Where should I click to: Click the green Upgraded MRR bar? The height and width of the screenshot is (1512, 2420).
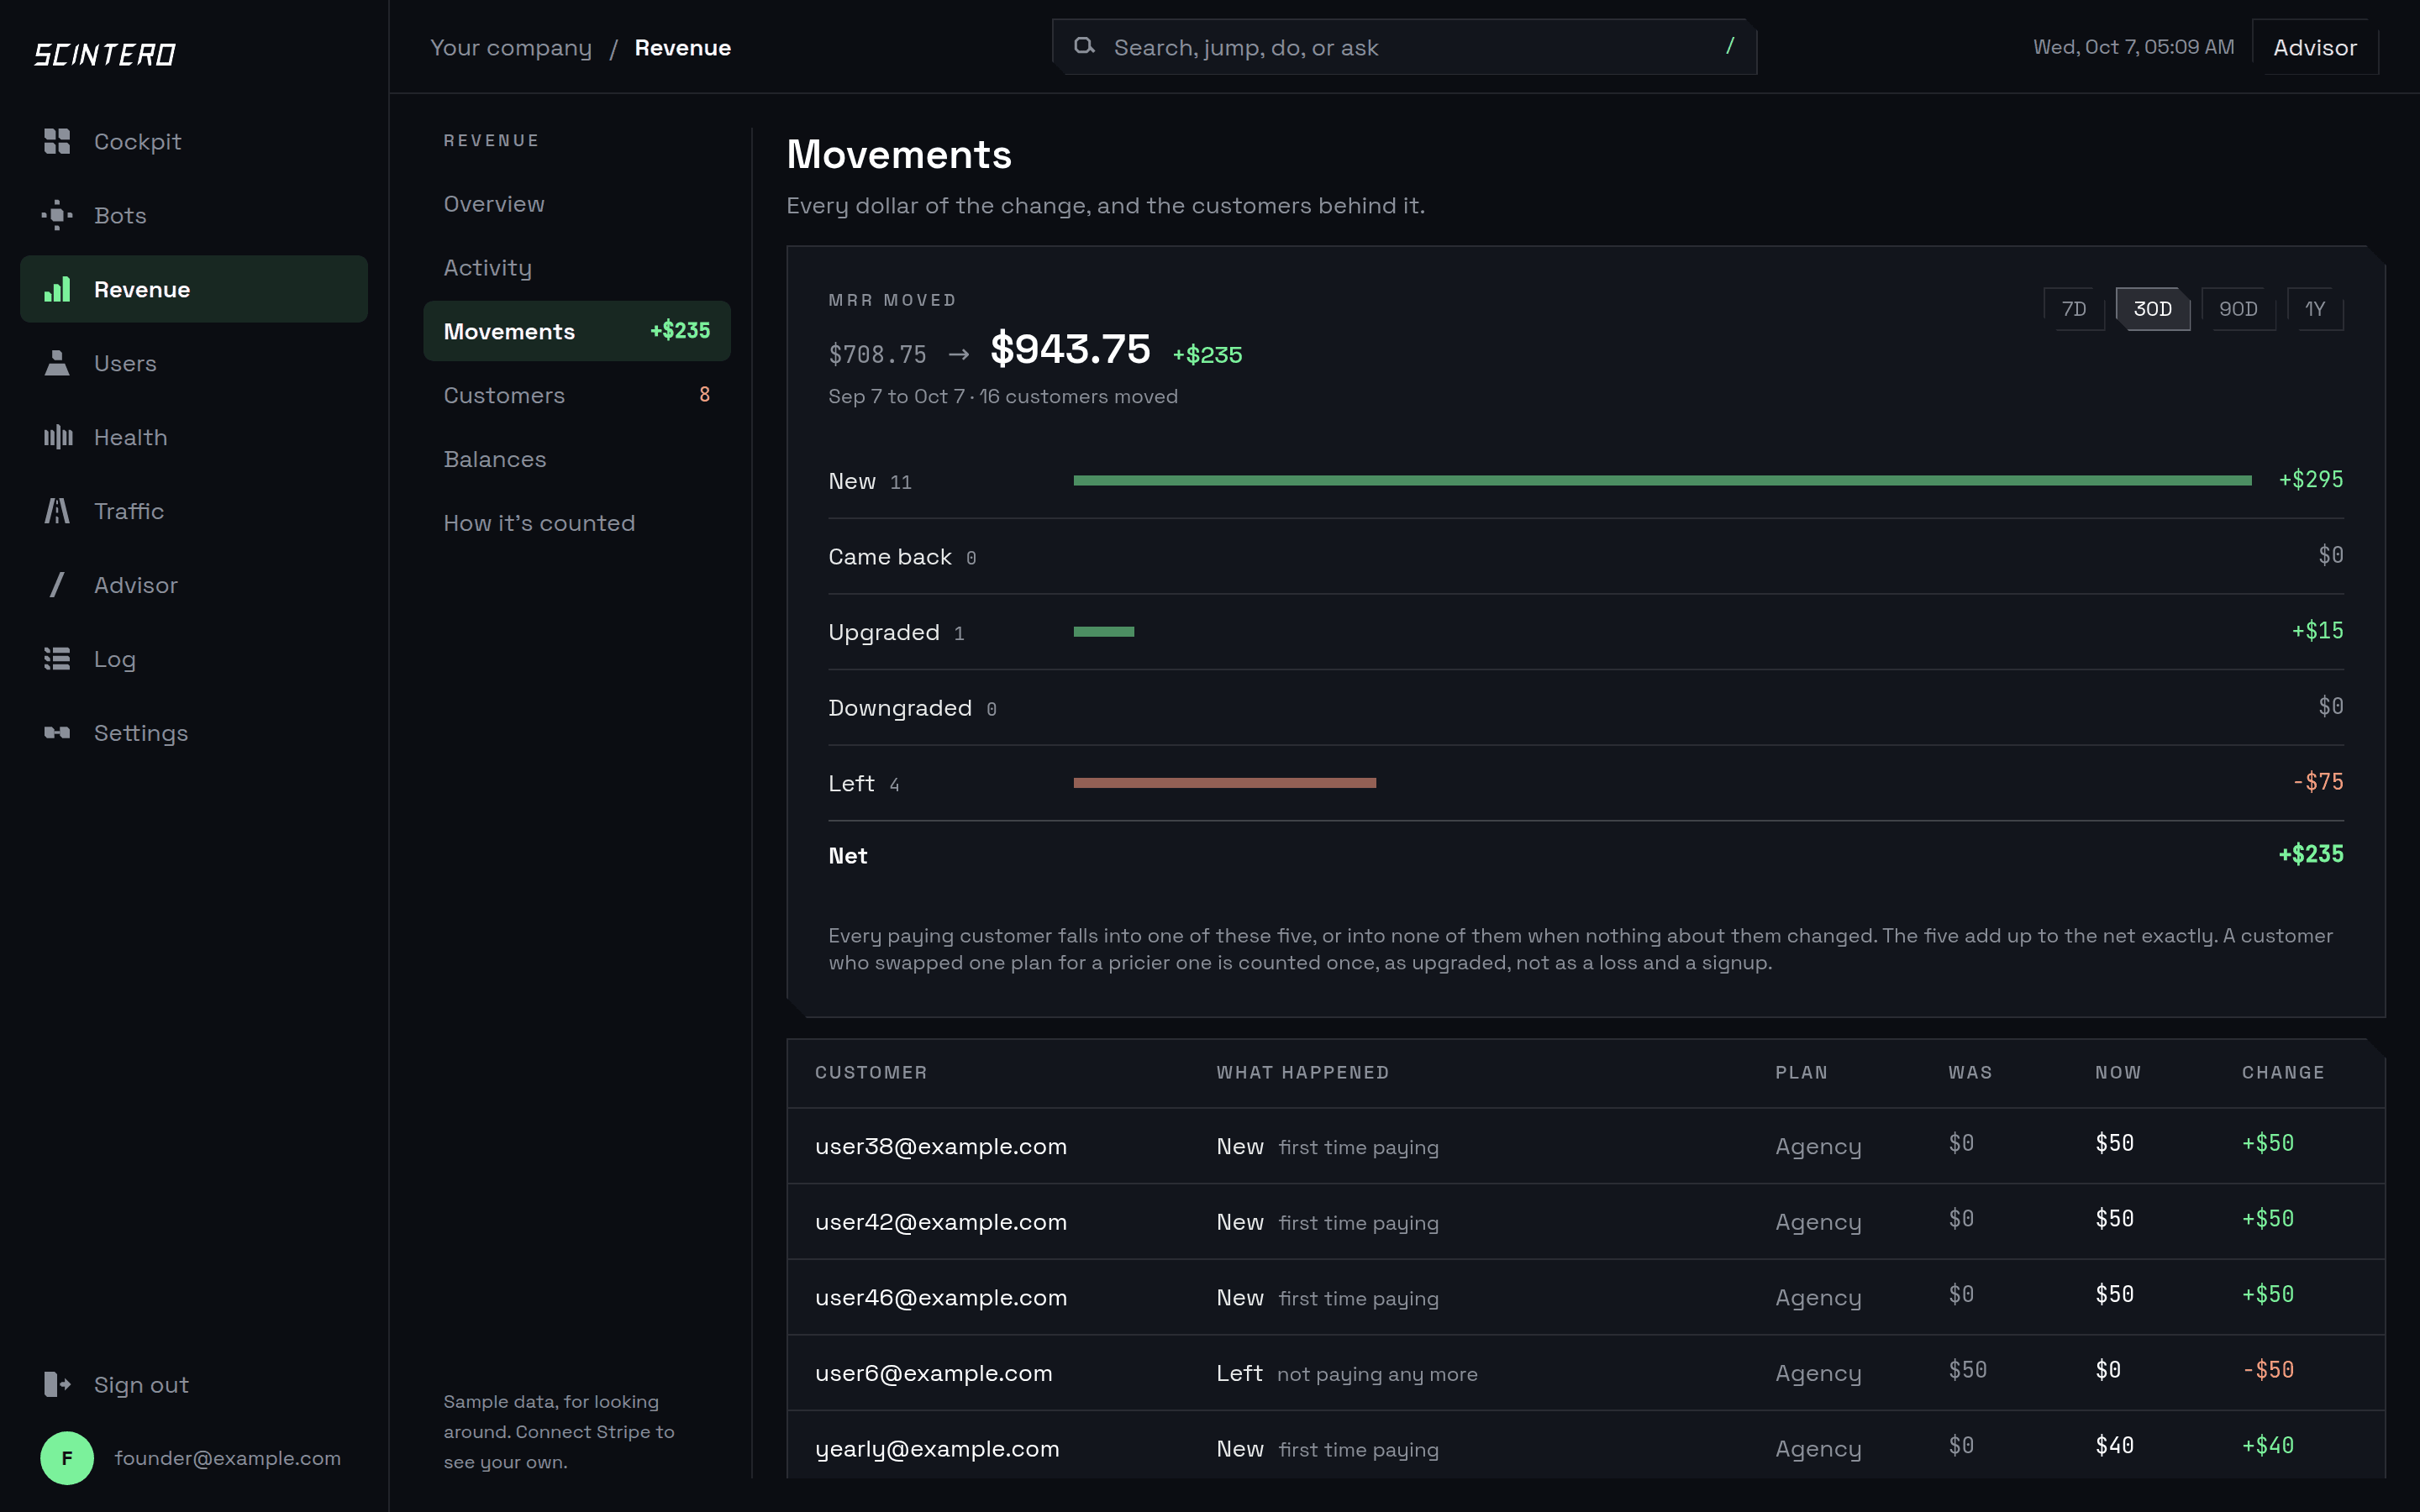1104,631
